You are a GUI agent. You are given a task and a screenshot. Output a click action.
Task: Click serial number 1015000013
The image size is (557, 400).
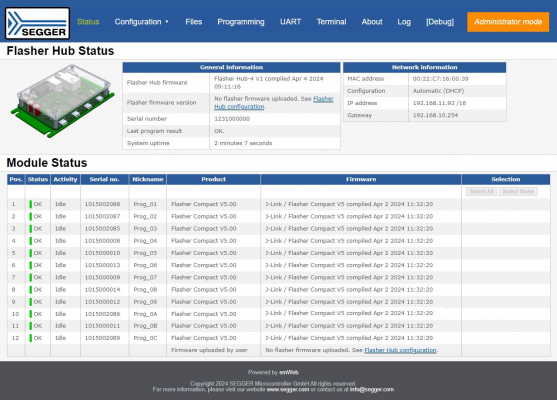click(102, 265)
